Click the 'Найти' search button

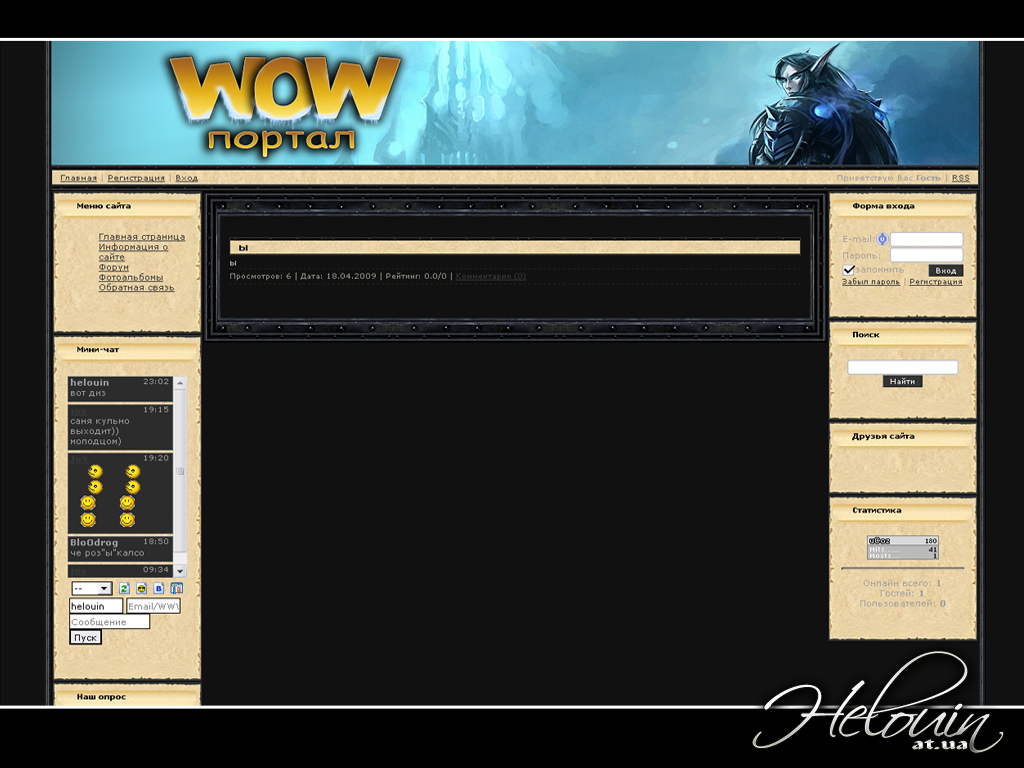coord(903,381)
